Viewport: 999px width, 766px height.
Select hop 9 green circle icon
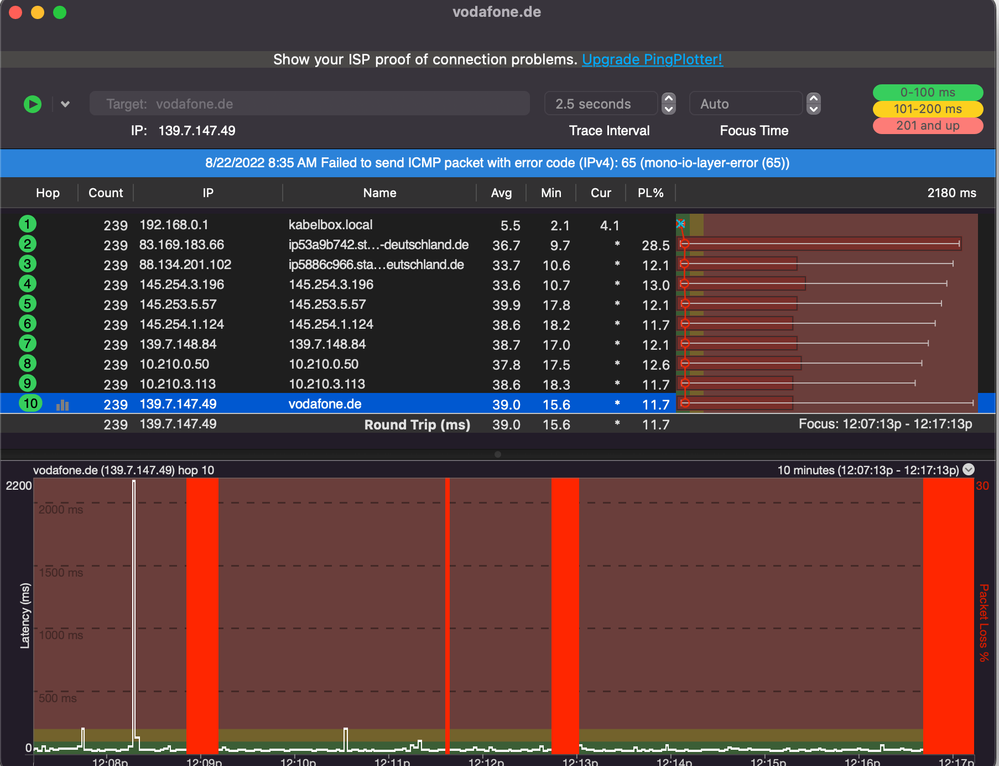(x=27, y=383)
